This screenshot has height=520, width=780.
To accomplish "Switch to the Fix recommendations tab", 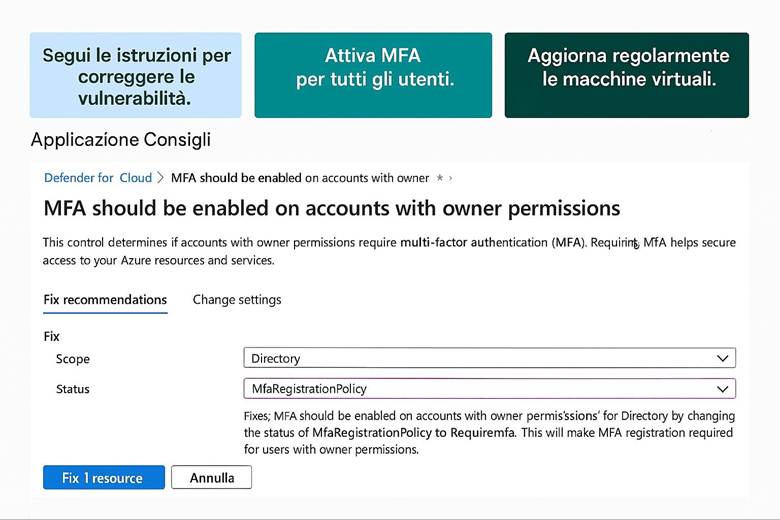I will (105, 299).
